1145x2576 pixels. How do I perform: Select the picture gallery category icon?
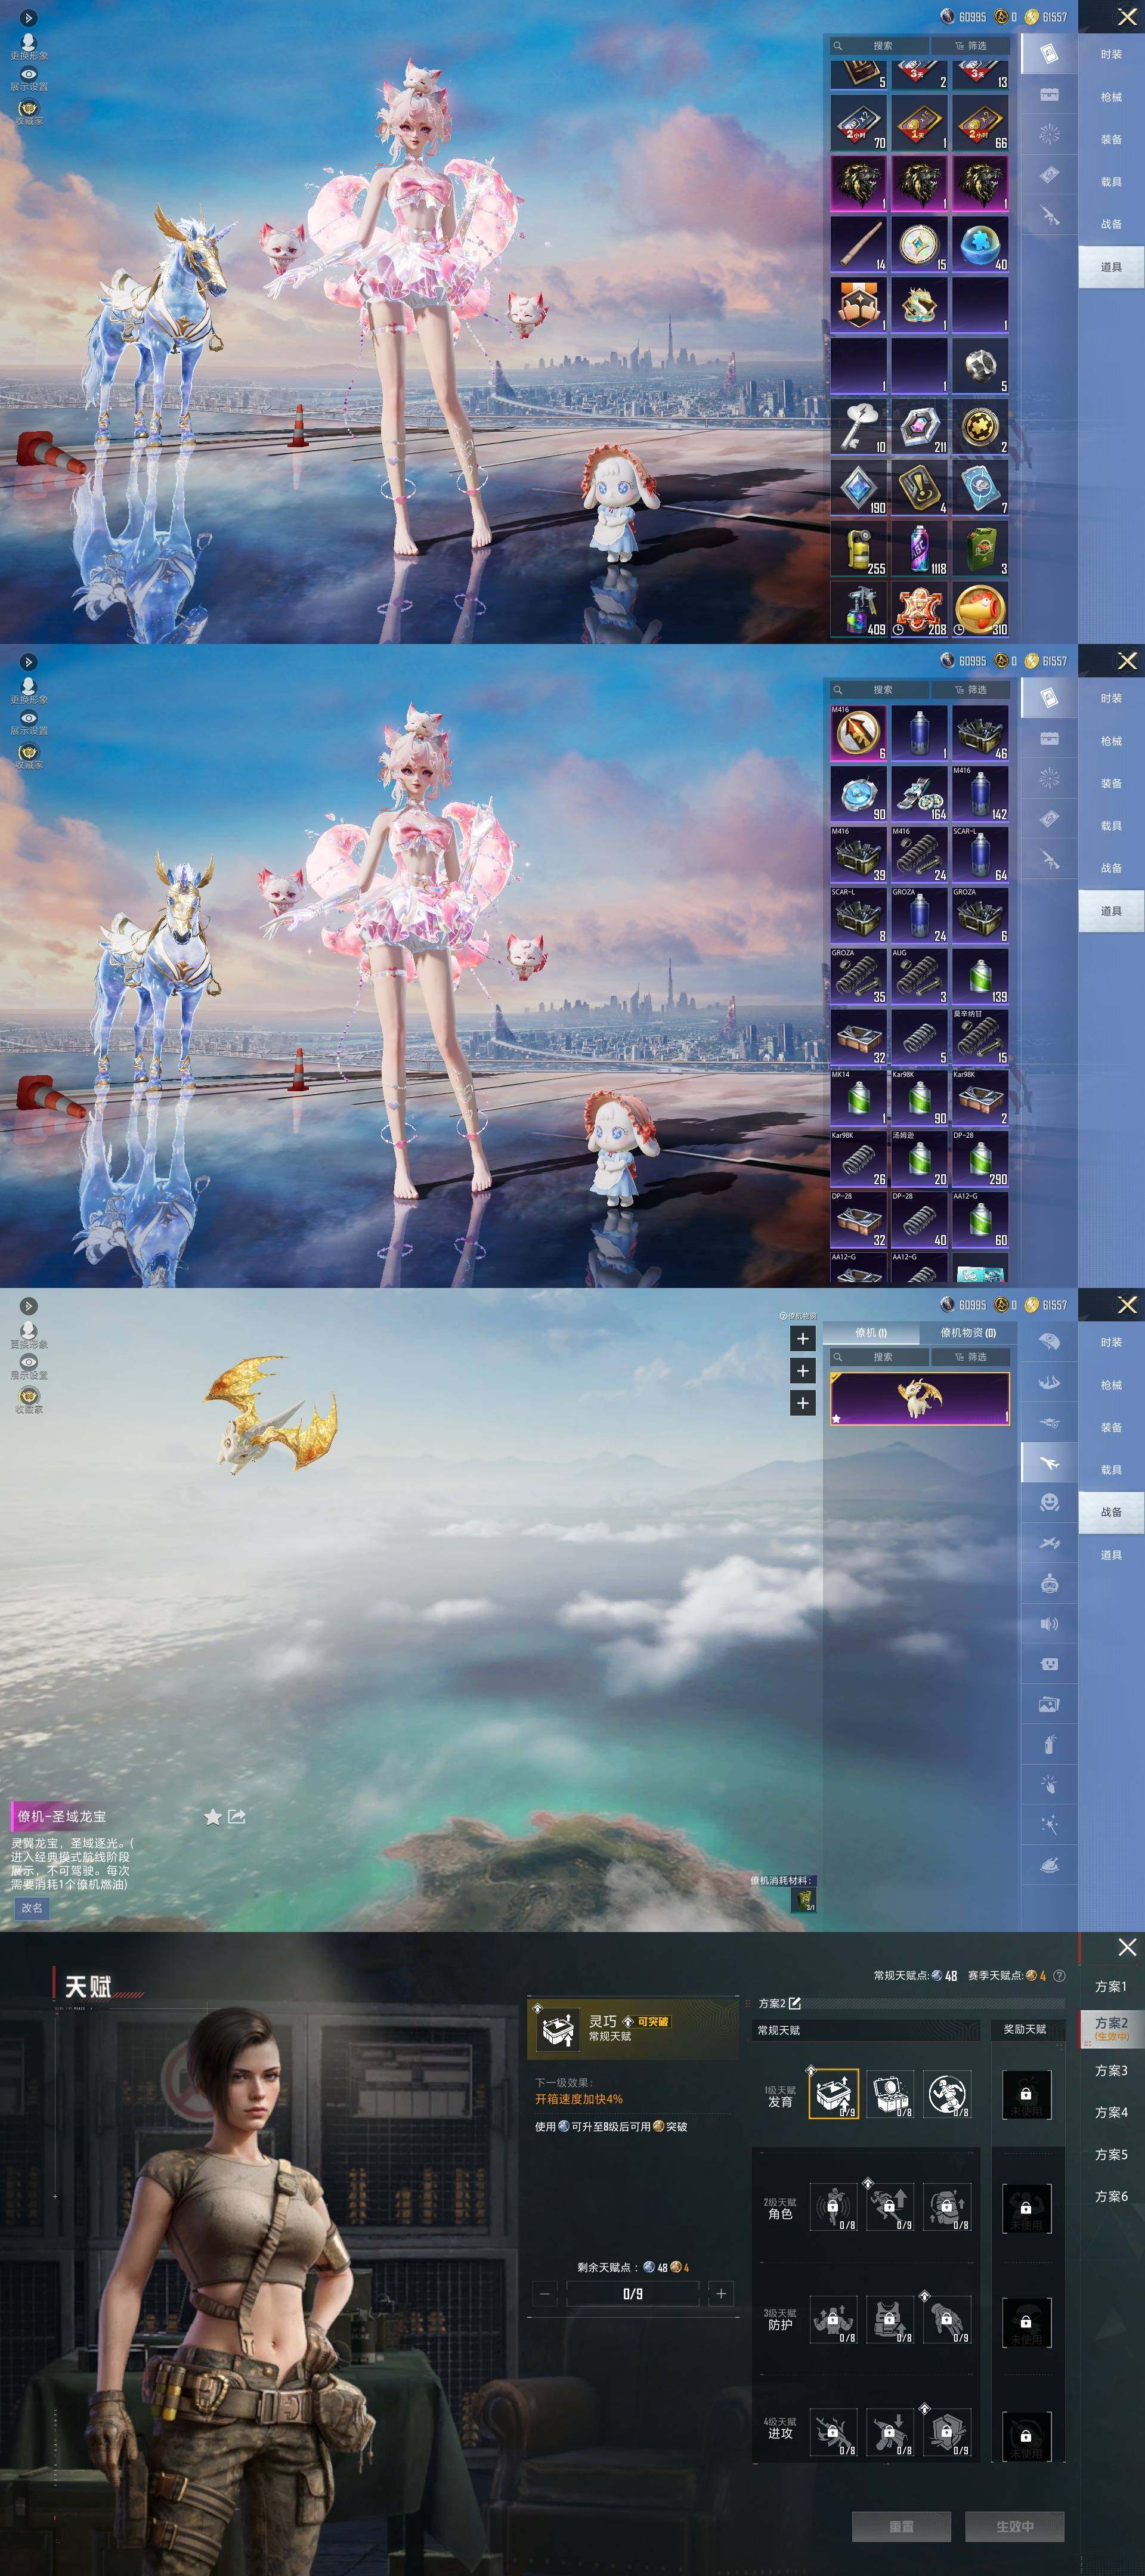pos(1048,1705)
